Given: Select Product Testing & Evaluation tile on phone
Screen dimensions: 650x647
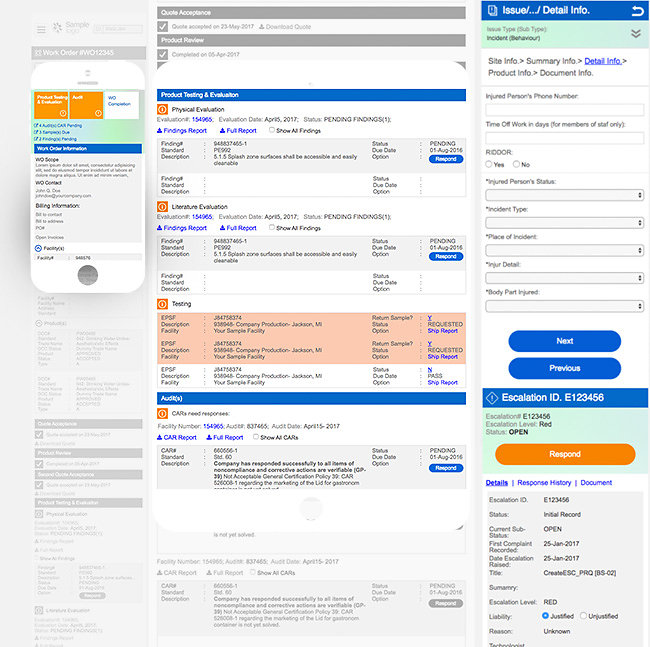Looking at the screenshot, I should (51, 105).
